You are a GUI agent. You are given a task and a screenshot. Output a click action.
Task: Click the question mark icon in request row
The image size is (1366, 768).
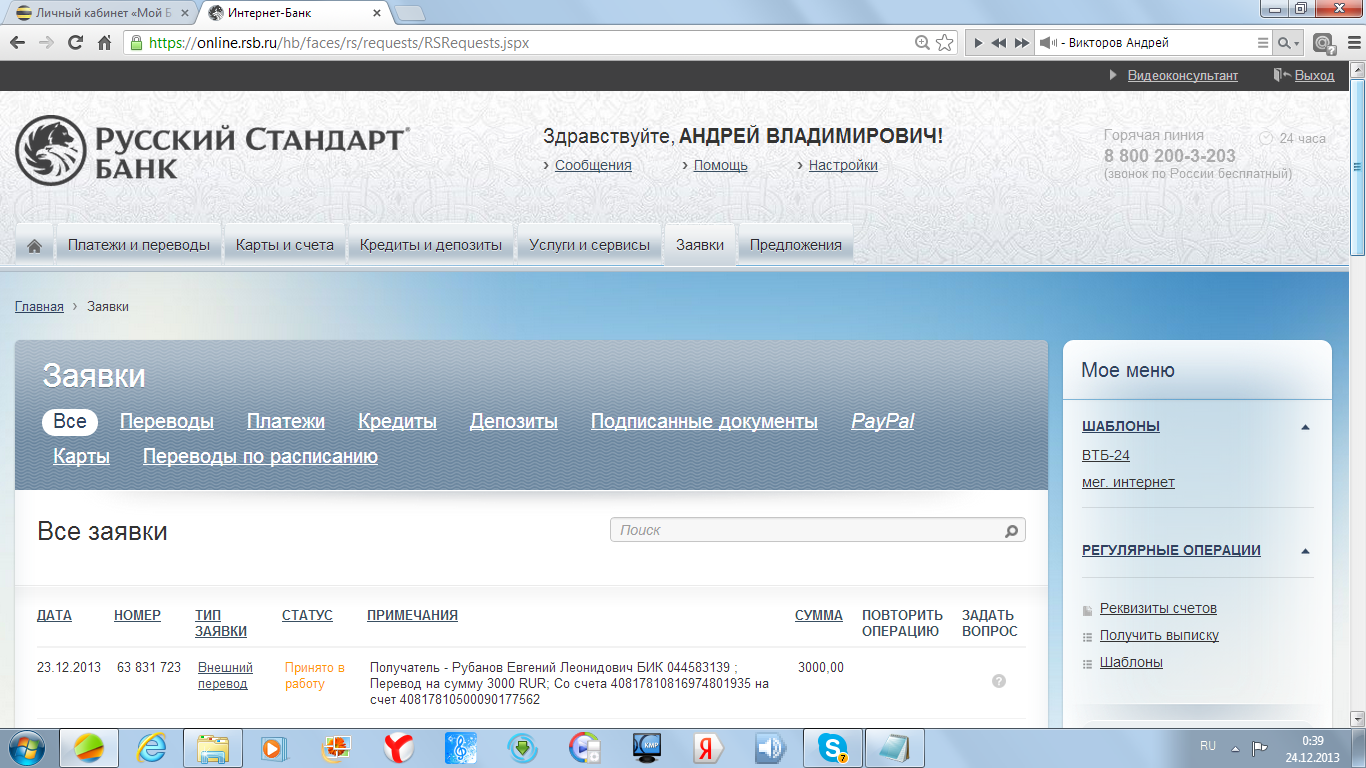[x=998, y=681]
